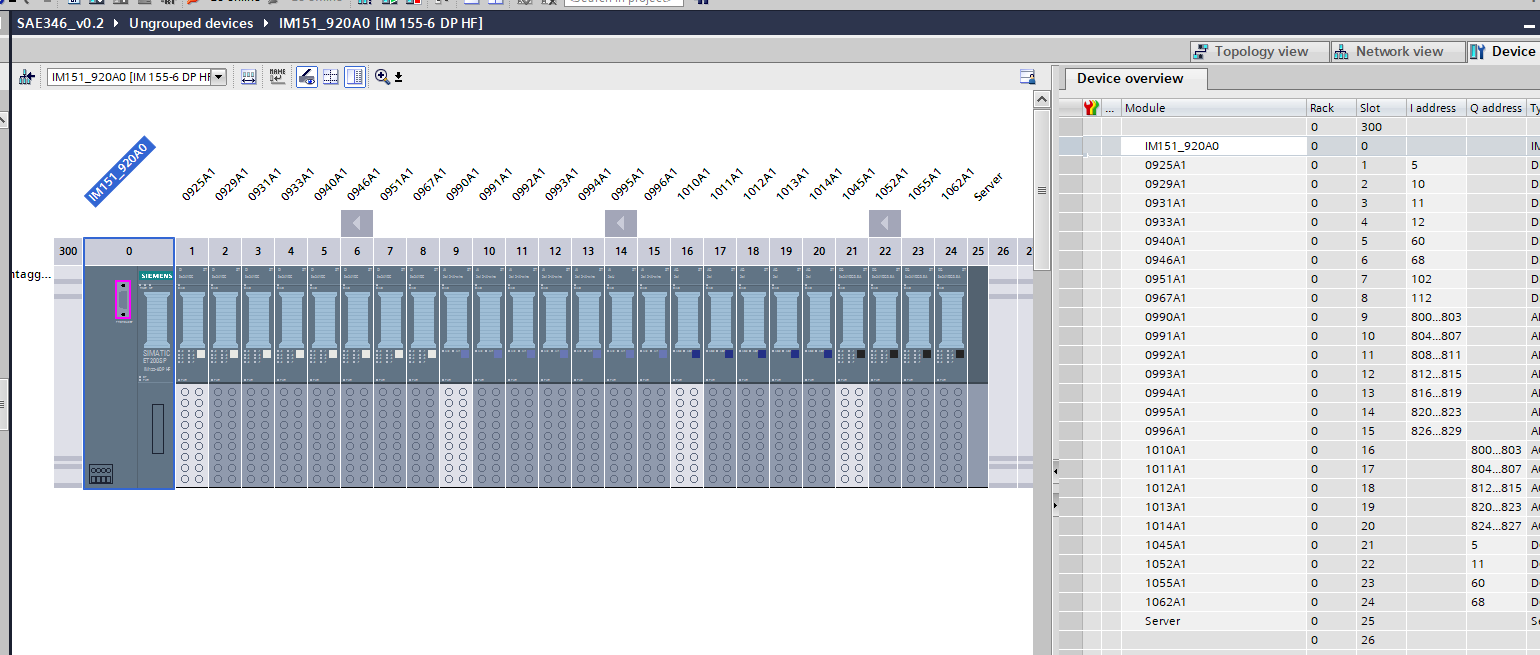Screen dimensions: 1540x655
Task: Click the Module column header
Action: [x=1214, y=108]
